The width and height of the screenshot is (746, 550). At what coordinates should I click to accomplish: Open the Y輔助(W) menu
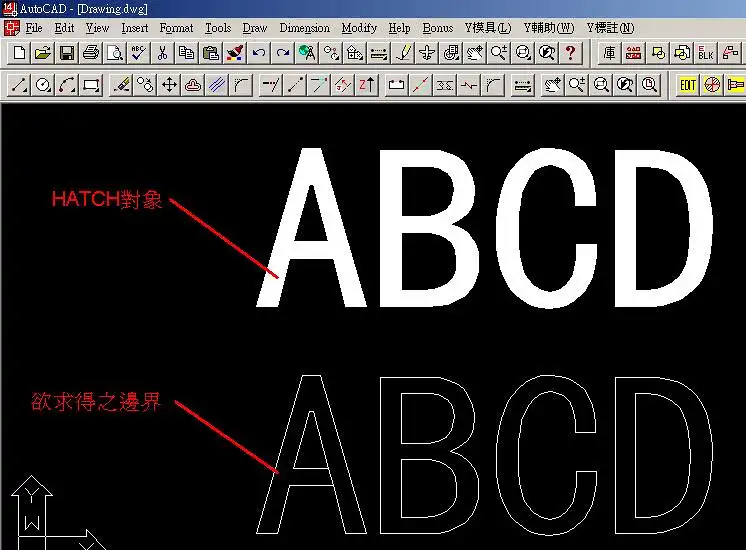tap(549, 28)
